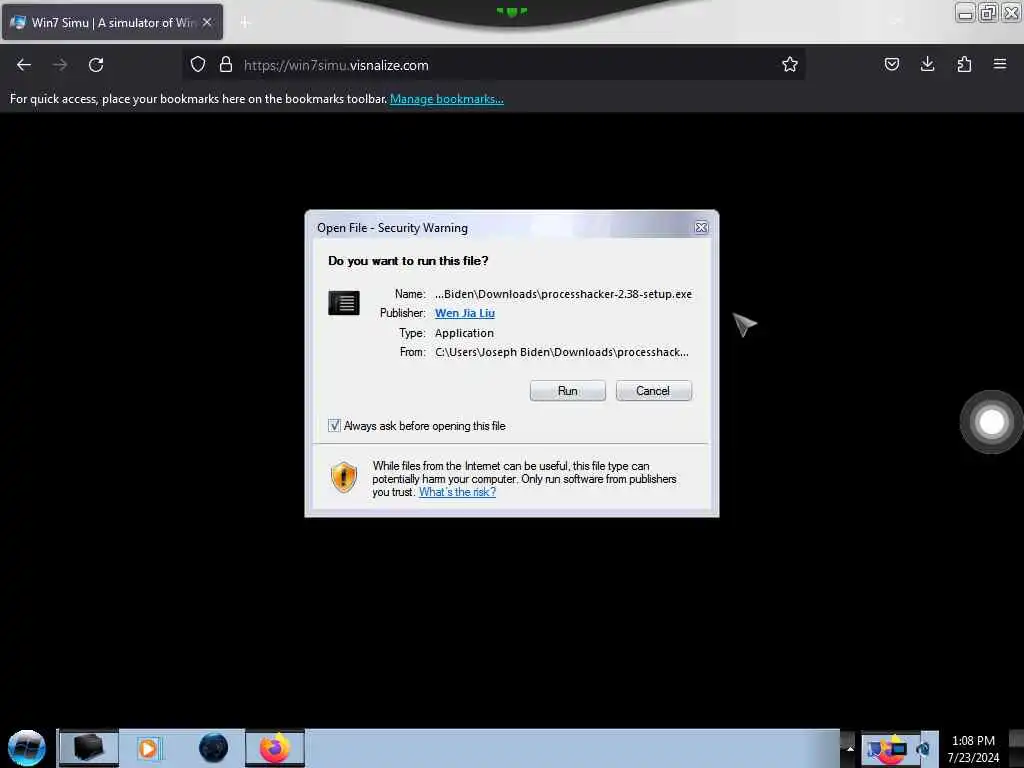Click the Run button in security warning
Viewport: 1024px width, 768px height.
[x=567, y=391]
